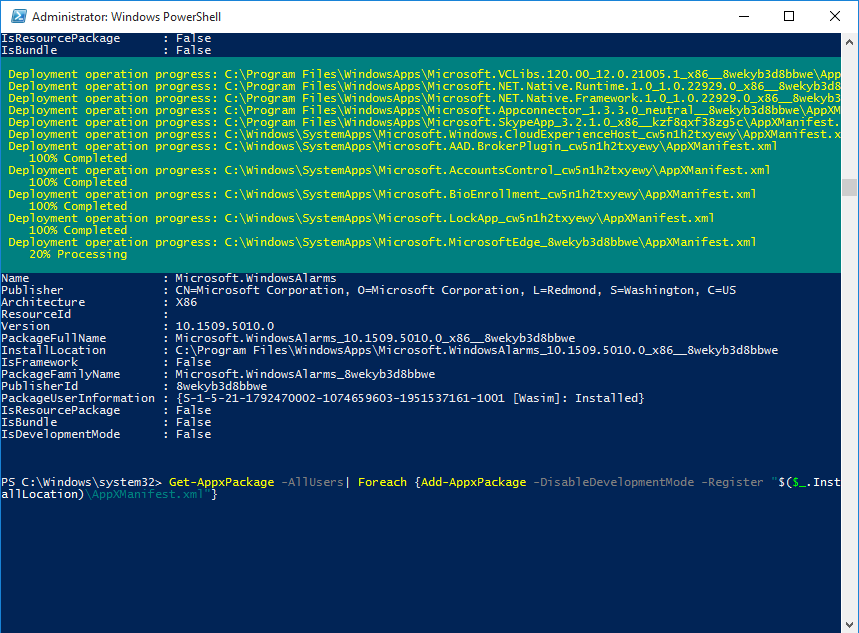
Task: Click the IsDevelopmentMode 'False' value
Action: 193,435
